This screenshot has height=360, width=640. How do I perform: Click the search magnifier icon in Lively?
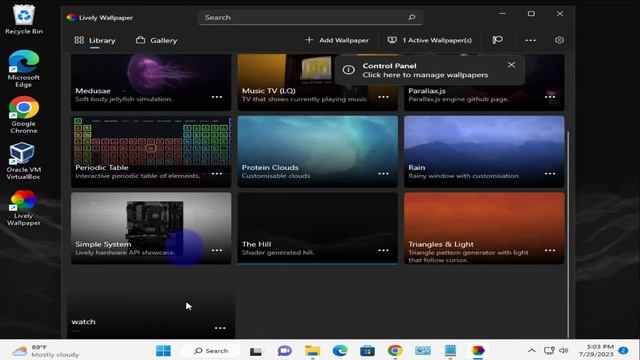click(411, 17)
